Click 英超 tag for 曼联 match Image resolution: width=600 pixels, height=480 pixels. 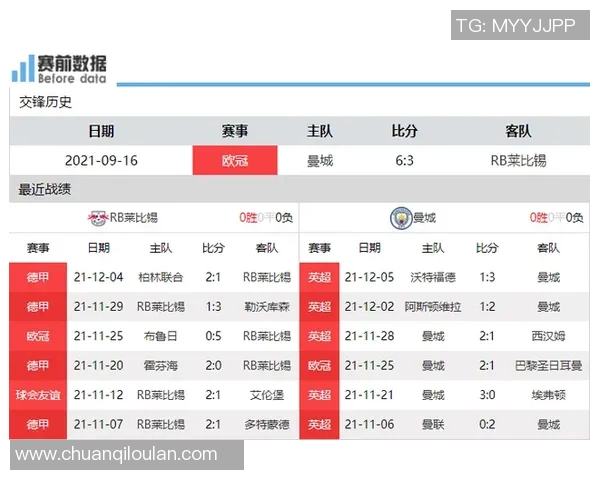320,424
